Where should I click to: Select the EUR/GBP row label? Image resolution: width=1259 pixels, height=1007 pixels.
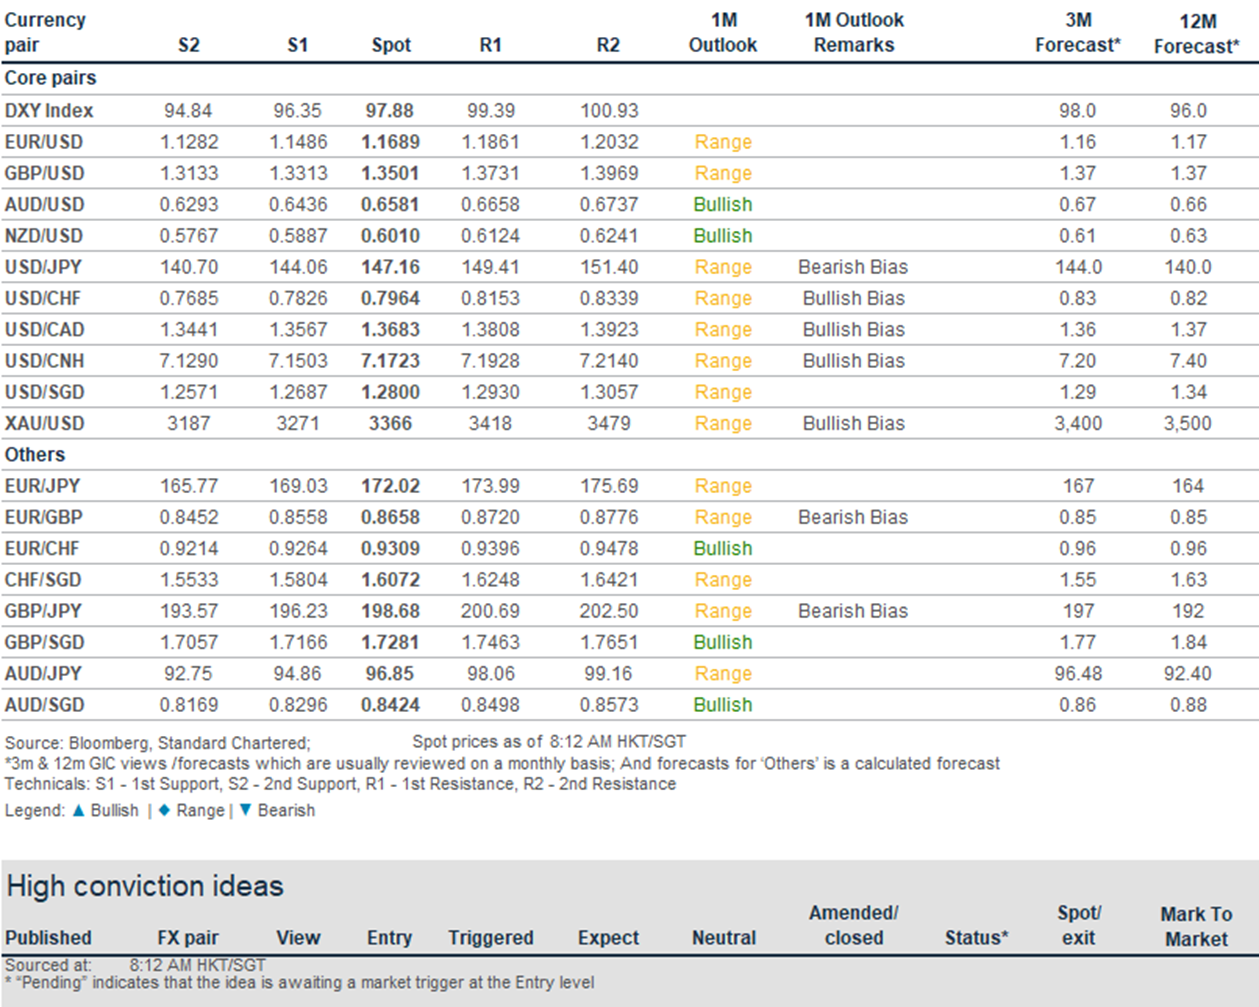(x=44, y=517)
